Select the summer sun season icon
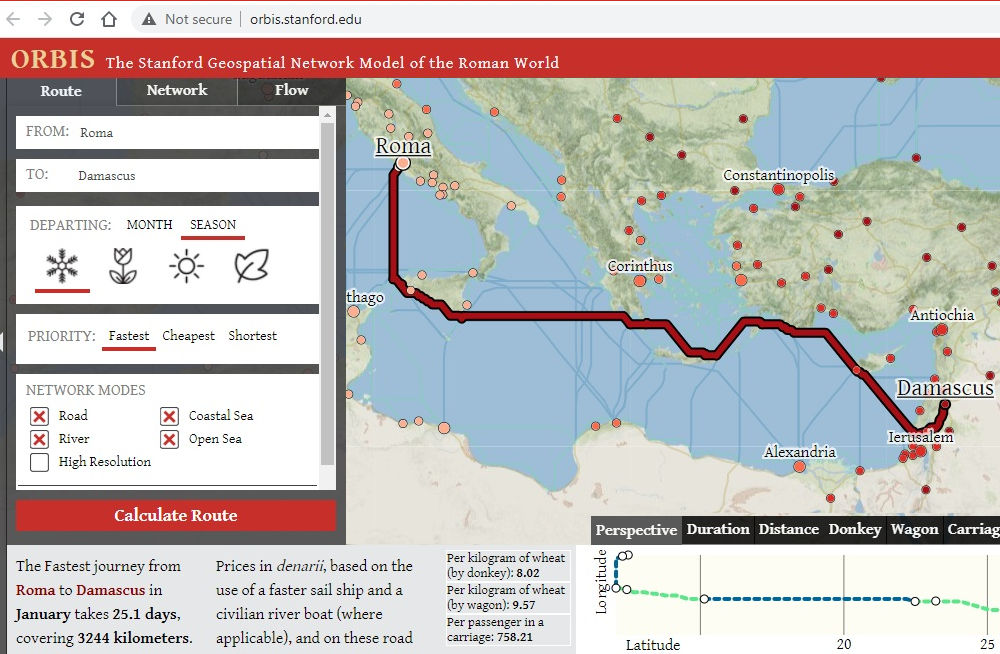This screenshot has width=1000, height=654. point(186,266)
